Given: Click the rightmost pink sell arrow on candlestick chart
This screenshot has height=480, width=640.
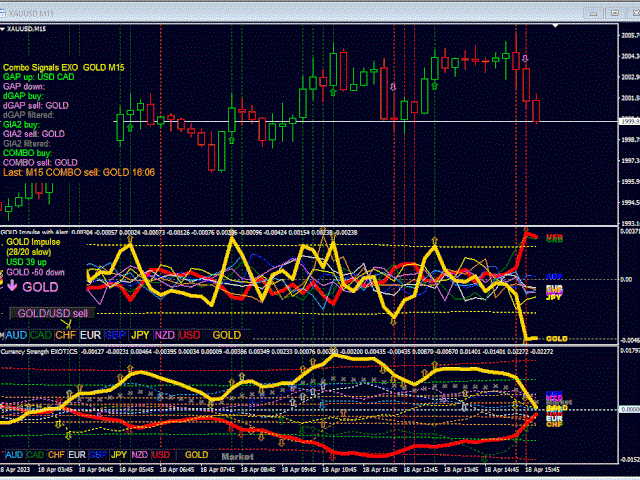Looking at the screenshot, I should tap(527, 58).
